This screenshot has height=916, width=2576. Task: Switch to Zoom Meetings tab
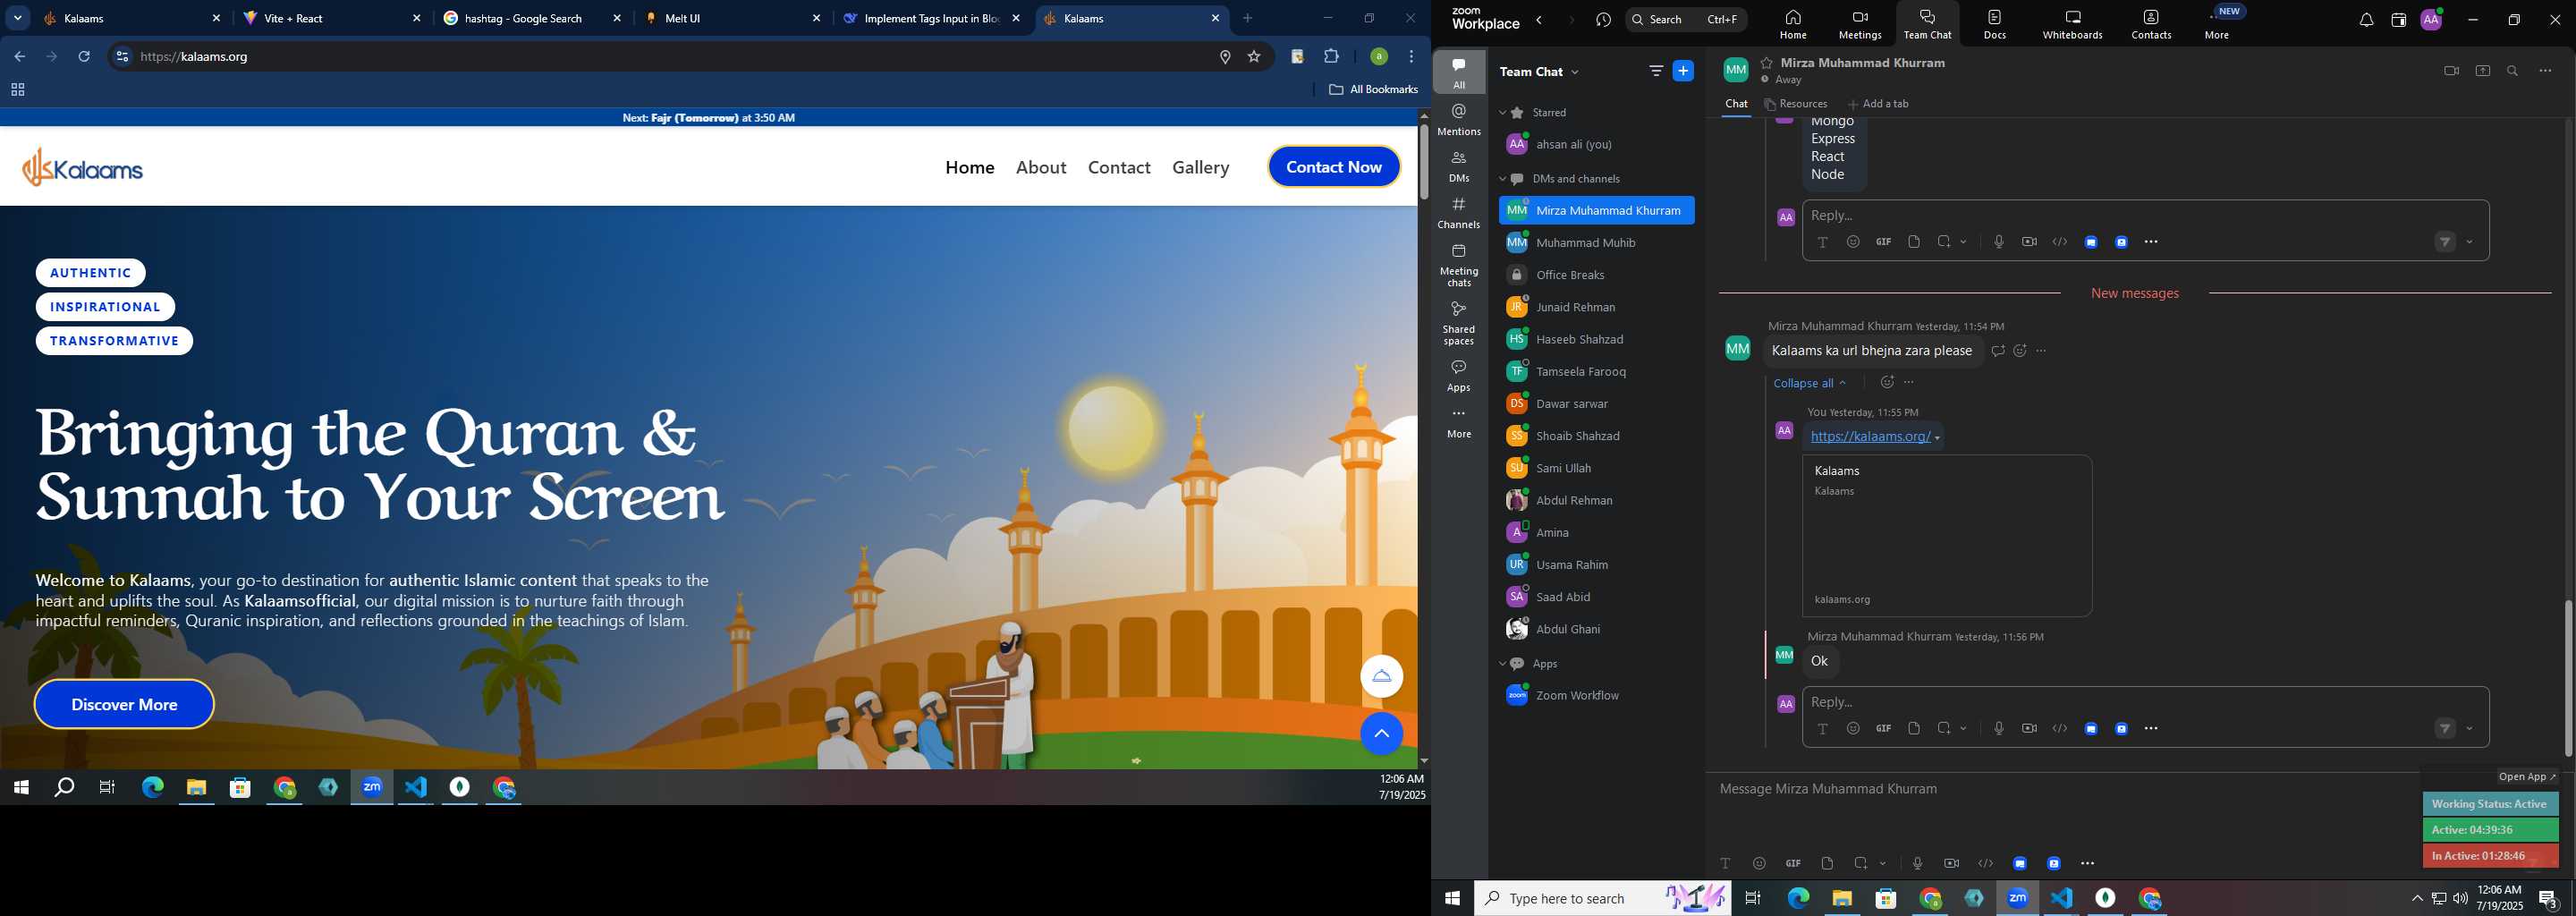click(1860, 24)
